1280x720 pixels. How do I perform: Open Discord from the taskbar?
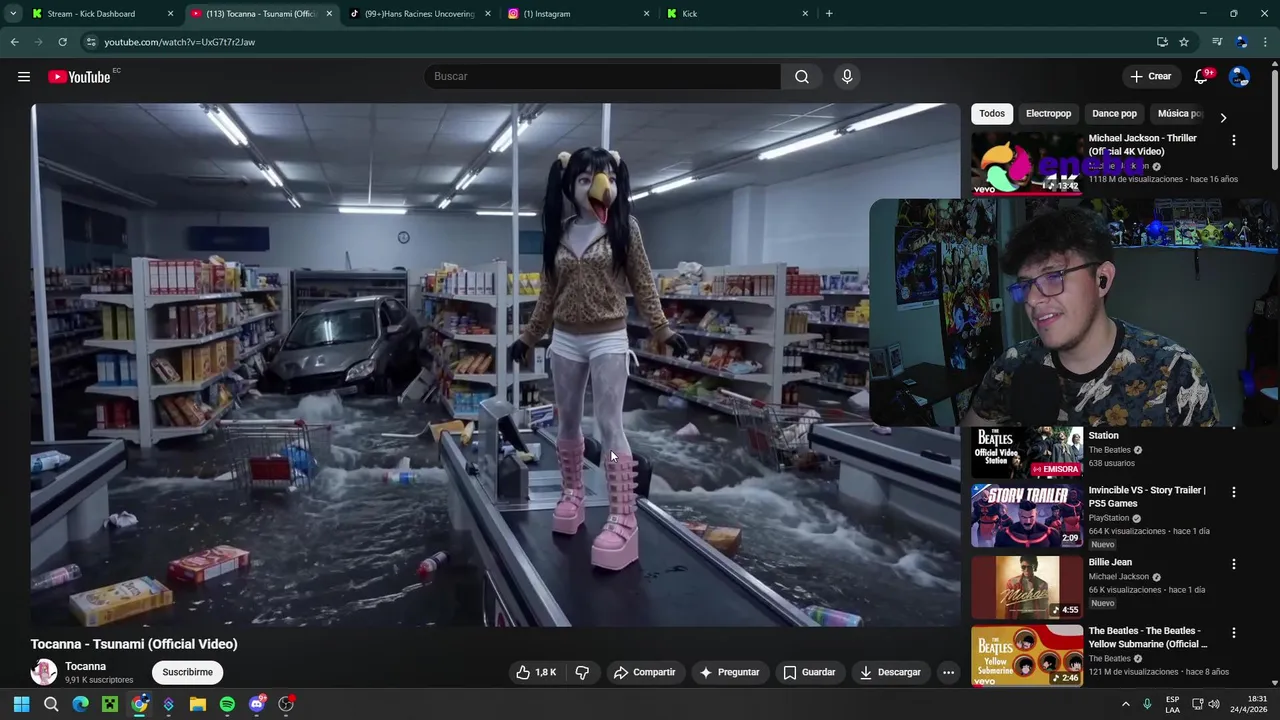[257, 704]
